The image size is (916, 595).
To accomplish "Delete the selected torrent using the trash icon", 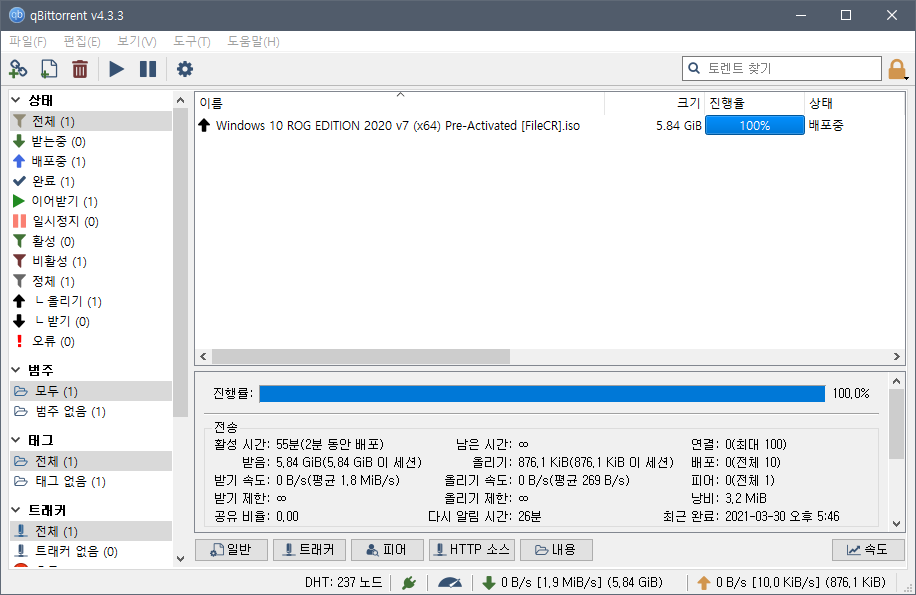I will [79, 69].
